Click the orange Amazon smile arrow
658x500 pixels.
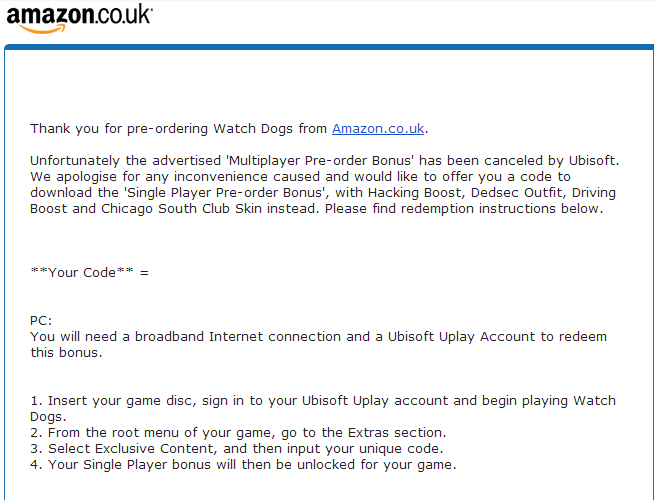[x=42, y=29]
